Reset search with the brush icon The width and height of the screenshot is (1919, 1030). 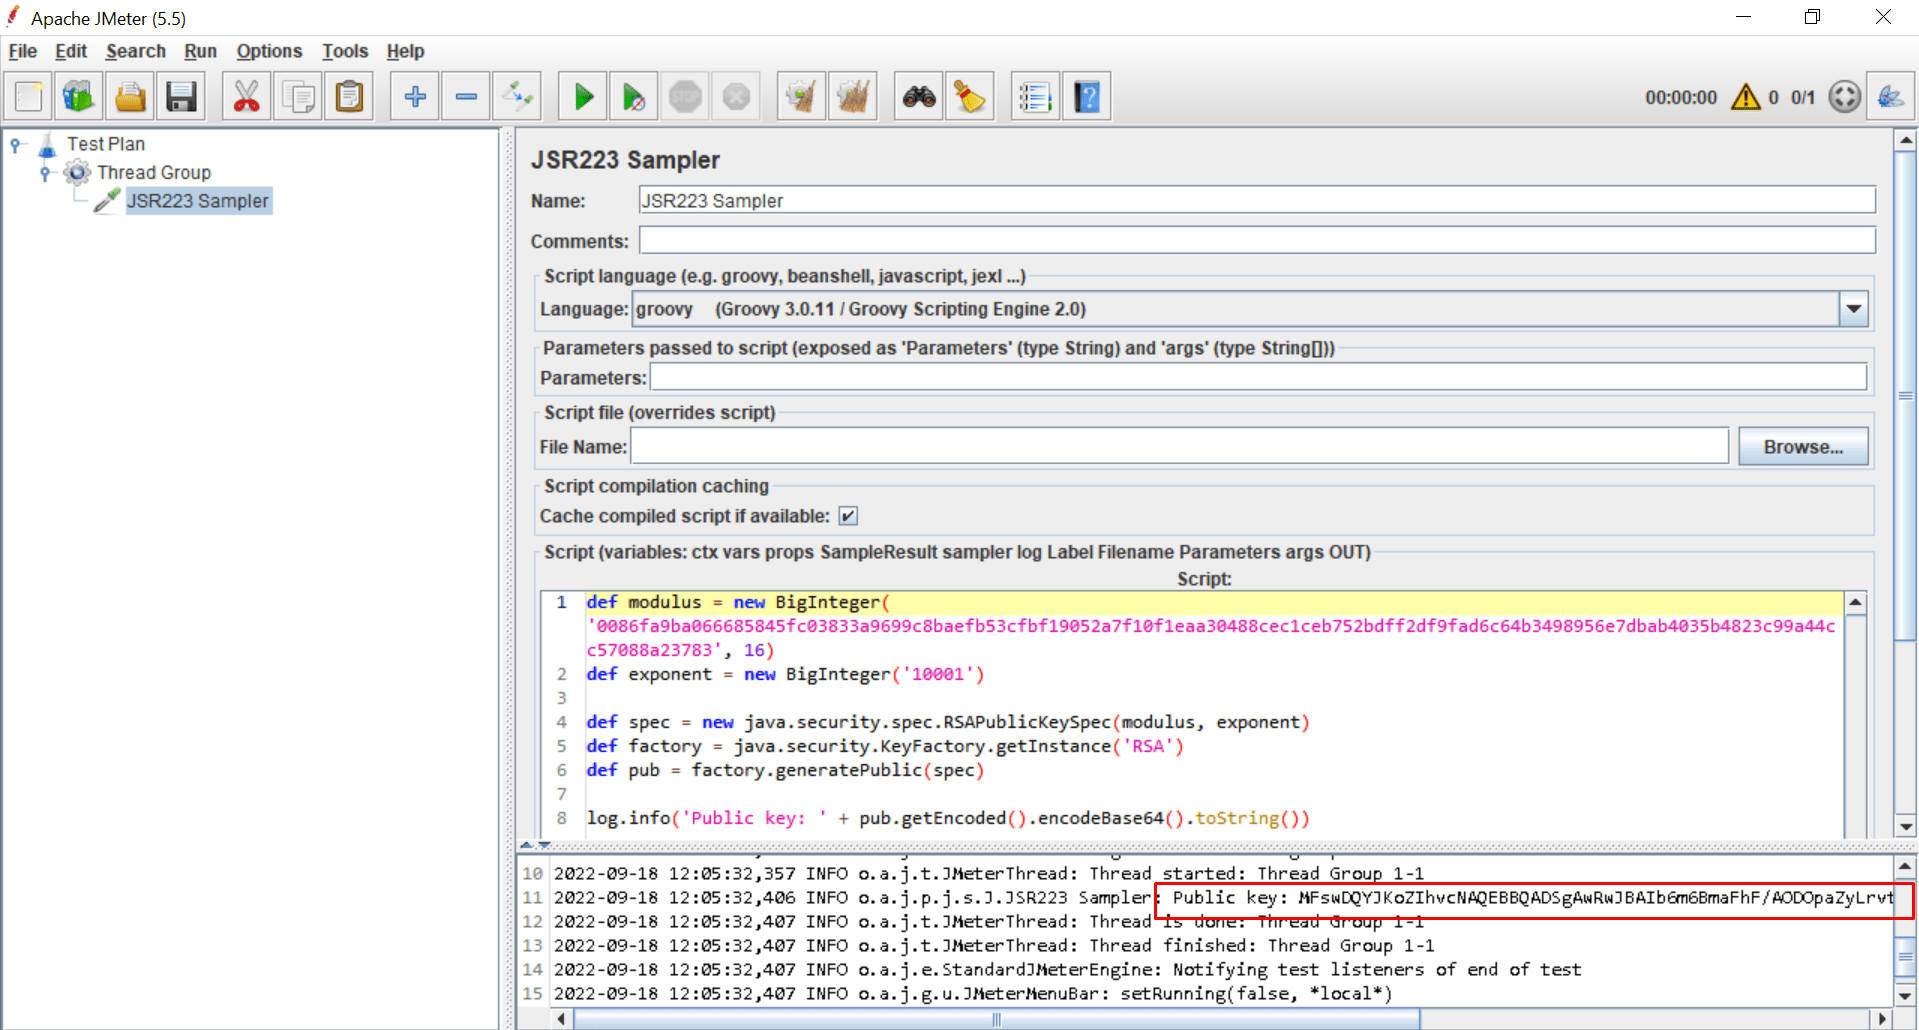coord(970,97)
